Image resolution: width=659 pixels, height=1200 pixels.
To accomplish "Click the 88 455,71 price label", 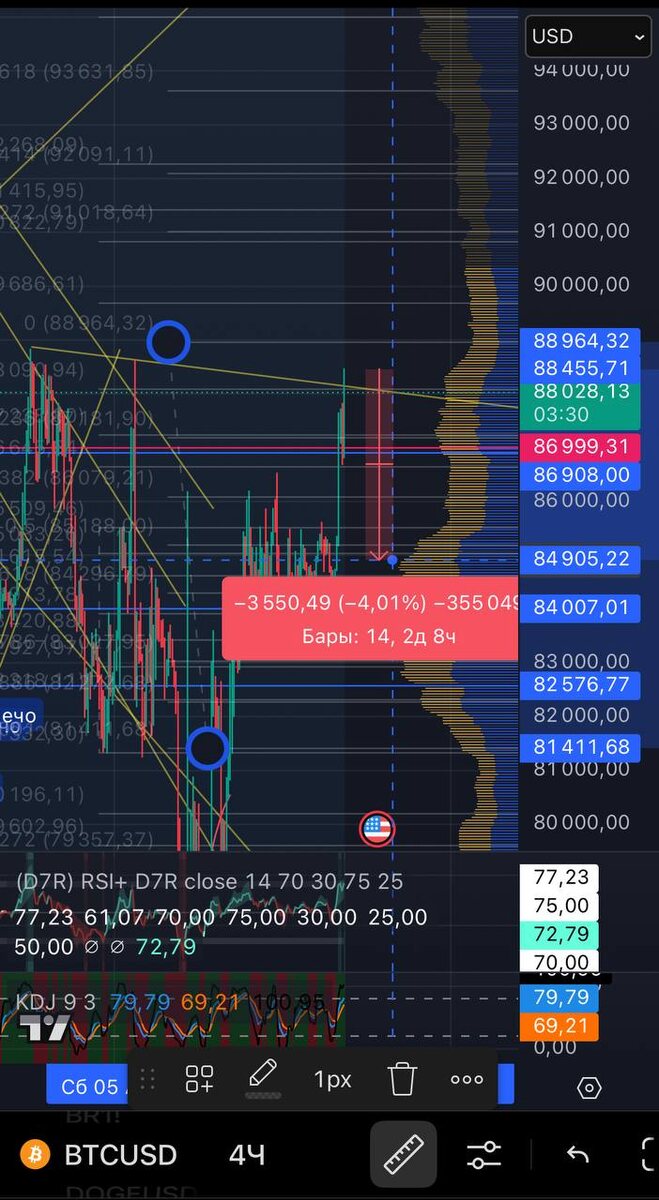I will pyautogui.click(x=581, y=367).
